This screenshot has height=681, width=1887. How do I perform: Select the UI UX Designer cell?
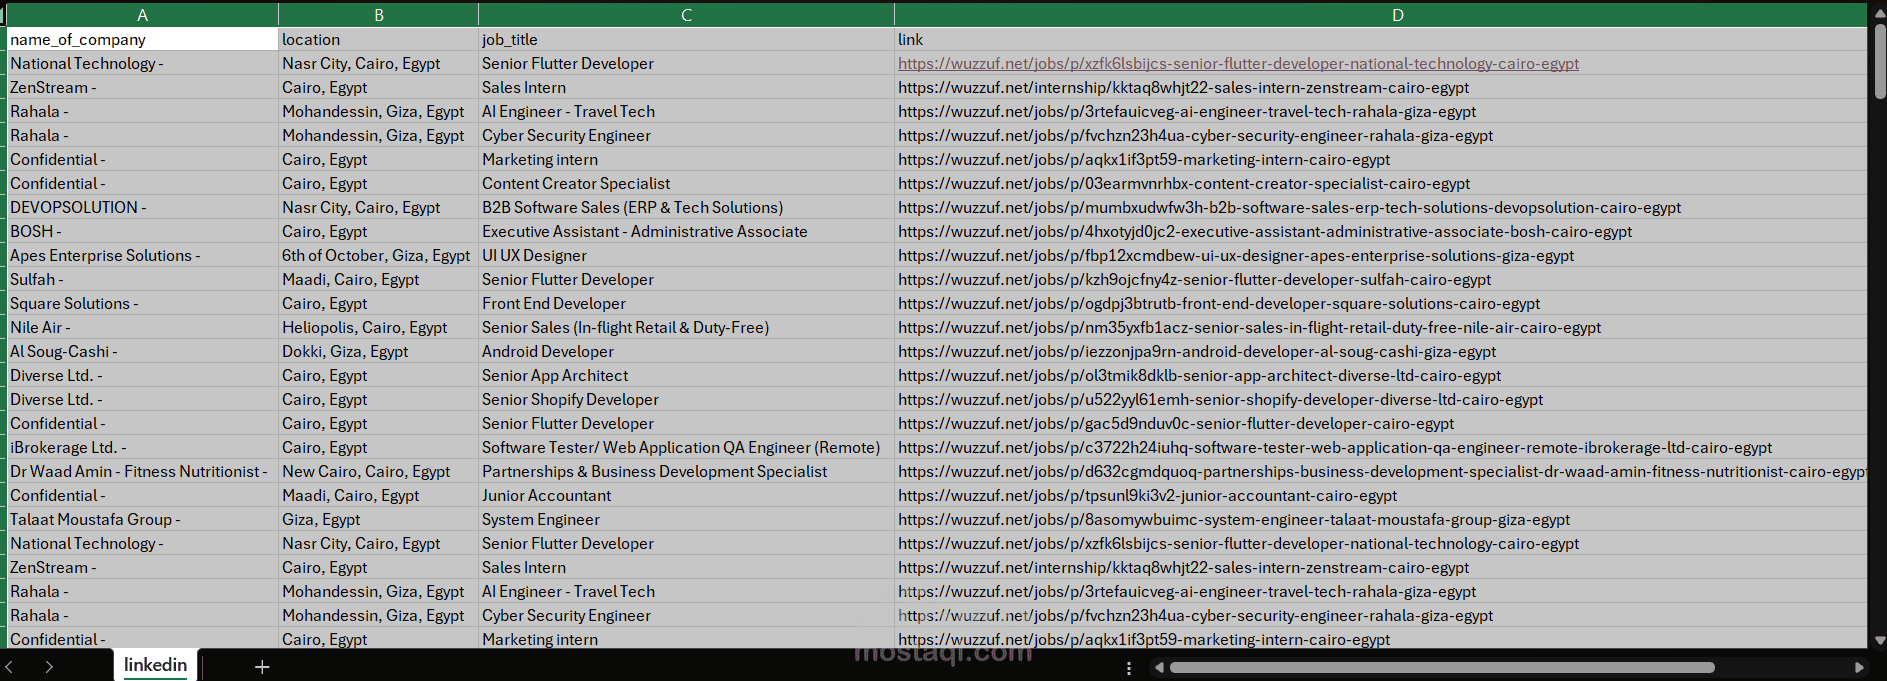(686, 255)
